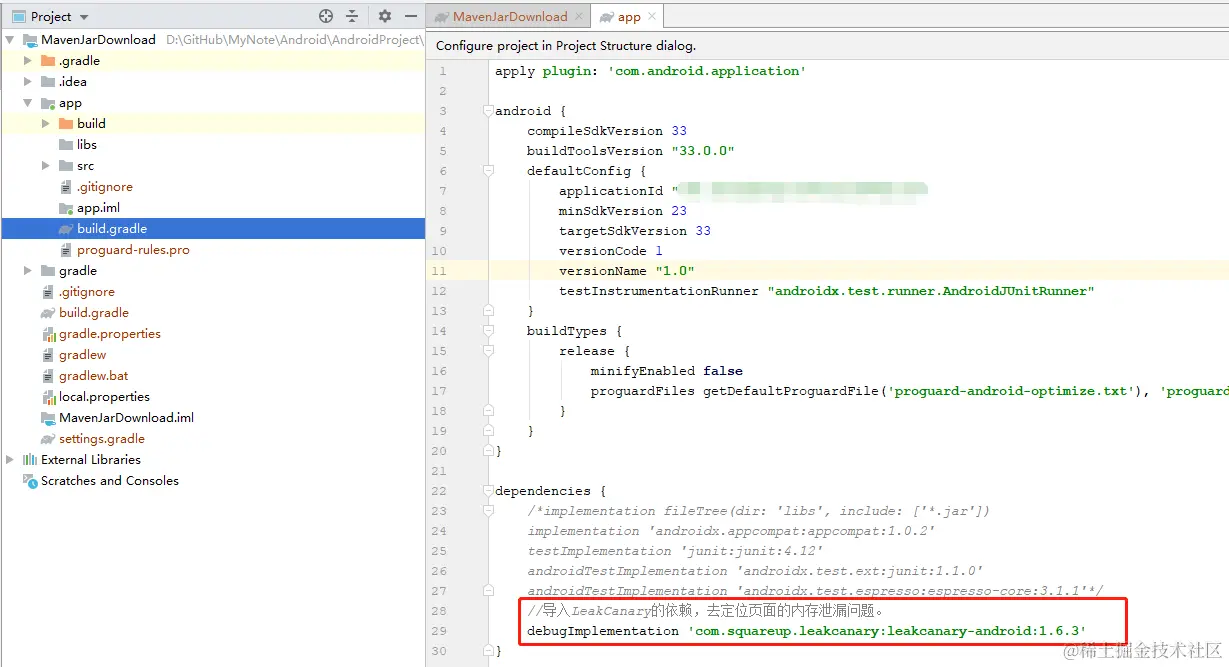Click Configure project in Project Structure notification
Image resolution: width=1229 pixels, height=667 pixels.
click(x=566, y=46)
